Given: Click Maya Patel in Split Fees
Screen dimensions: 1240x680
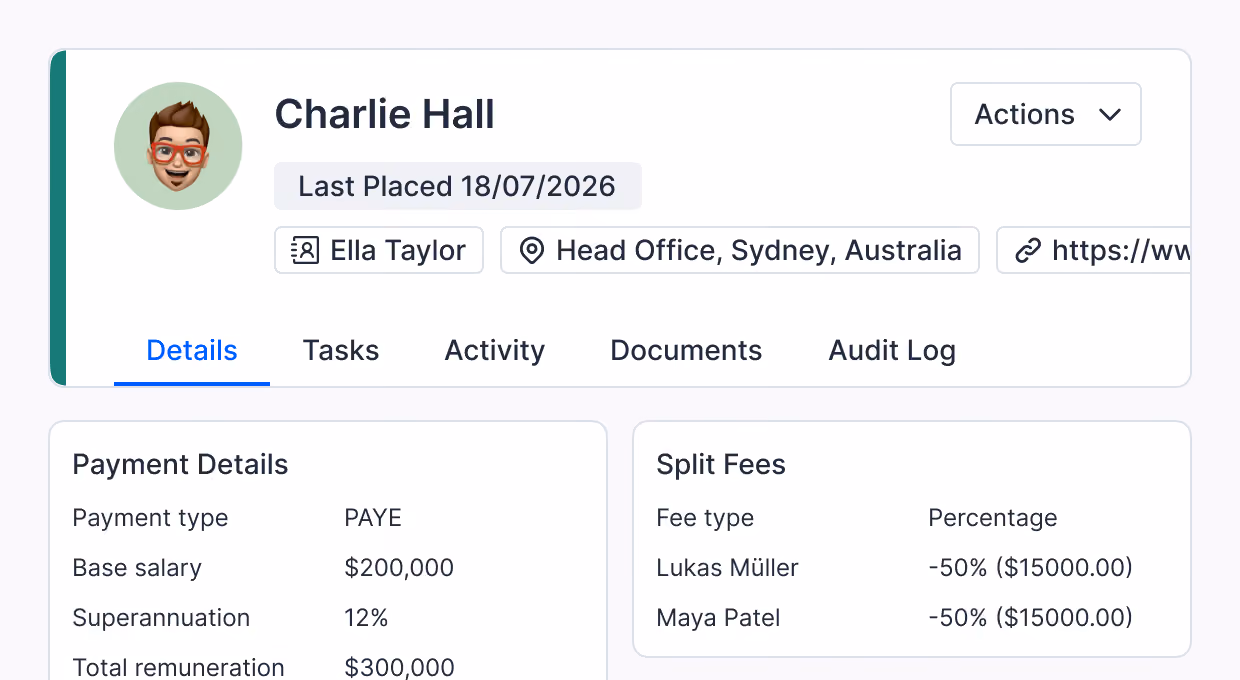Looking at the screenshot, I should (x=718, y=618).
